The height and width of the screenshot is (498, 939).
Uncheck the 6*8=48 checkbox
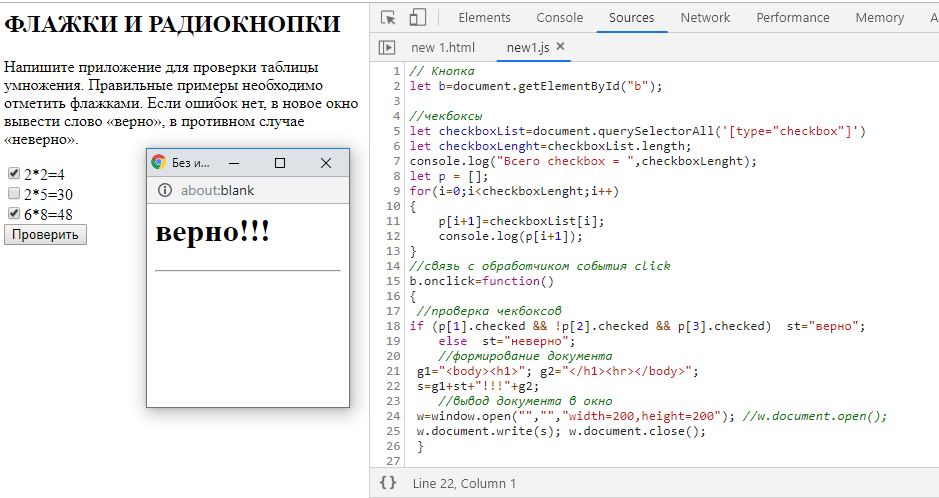[14, 214]
